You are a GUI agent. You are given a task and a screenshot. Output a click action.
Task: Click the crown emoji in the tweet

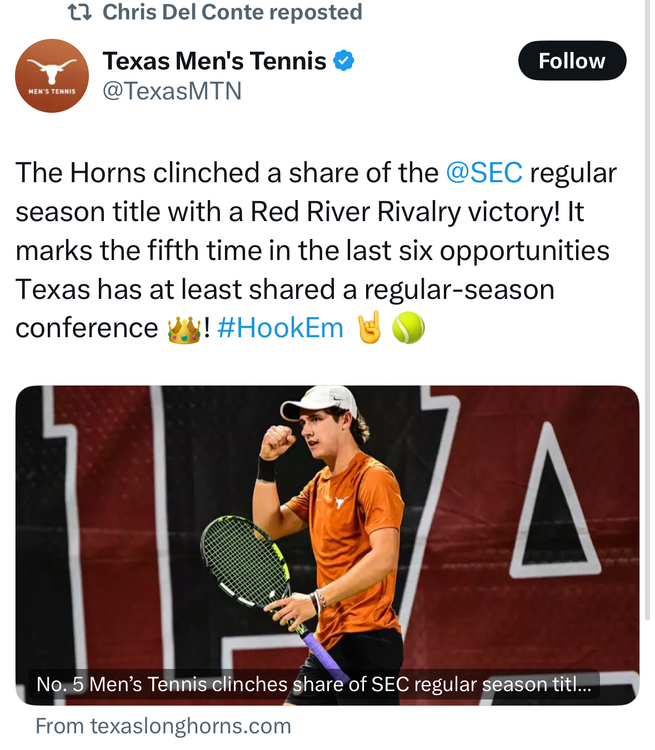(x=185, y=329)
